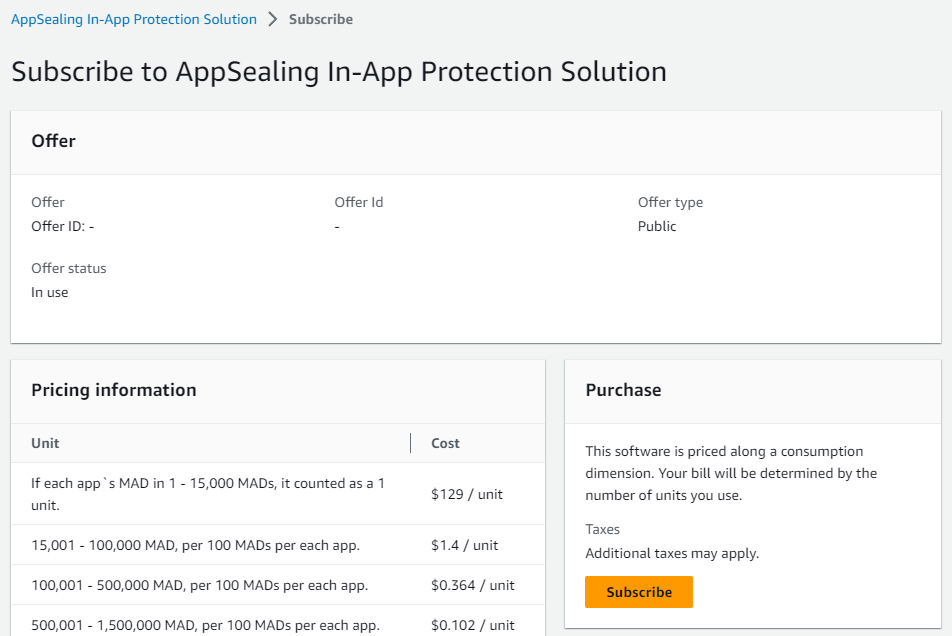Select the Offer type value "Public"
Image resolution: width=952 pixels, height=636 pixels.
pos(657,226)
